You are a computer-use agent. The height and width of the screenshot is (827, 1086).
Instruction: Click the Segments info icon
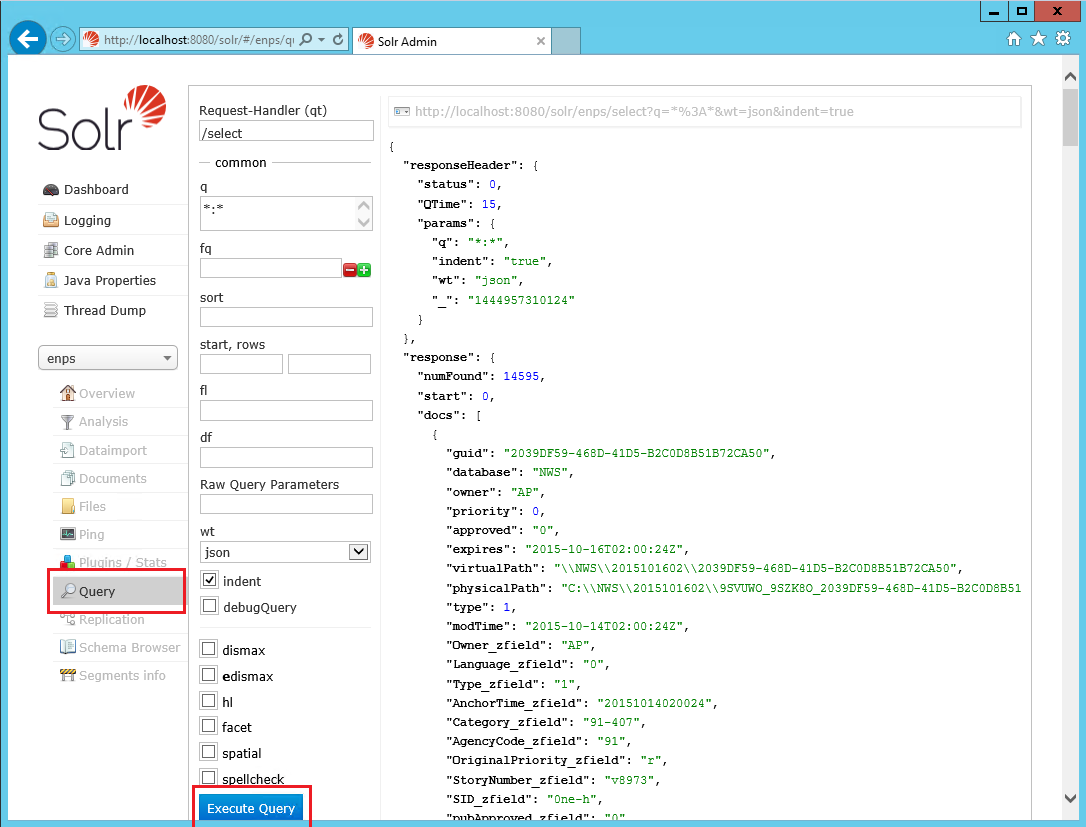[67, 675]
